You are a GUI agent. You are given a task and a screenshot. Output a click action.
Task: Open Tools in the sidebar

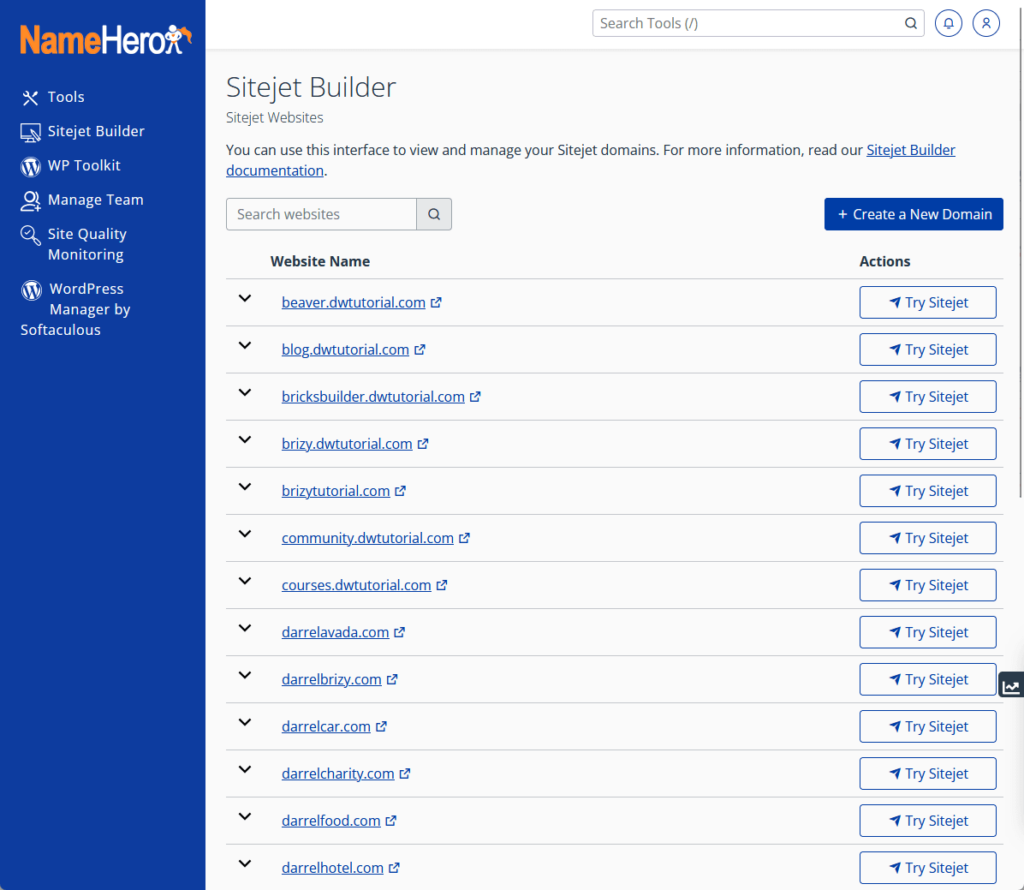tap(52, 97)
